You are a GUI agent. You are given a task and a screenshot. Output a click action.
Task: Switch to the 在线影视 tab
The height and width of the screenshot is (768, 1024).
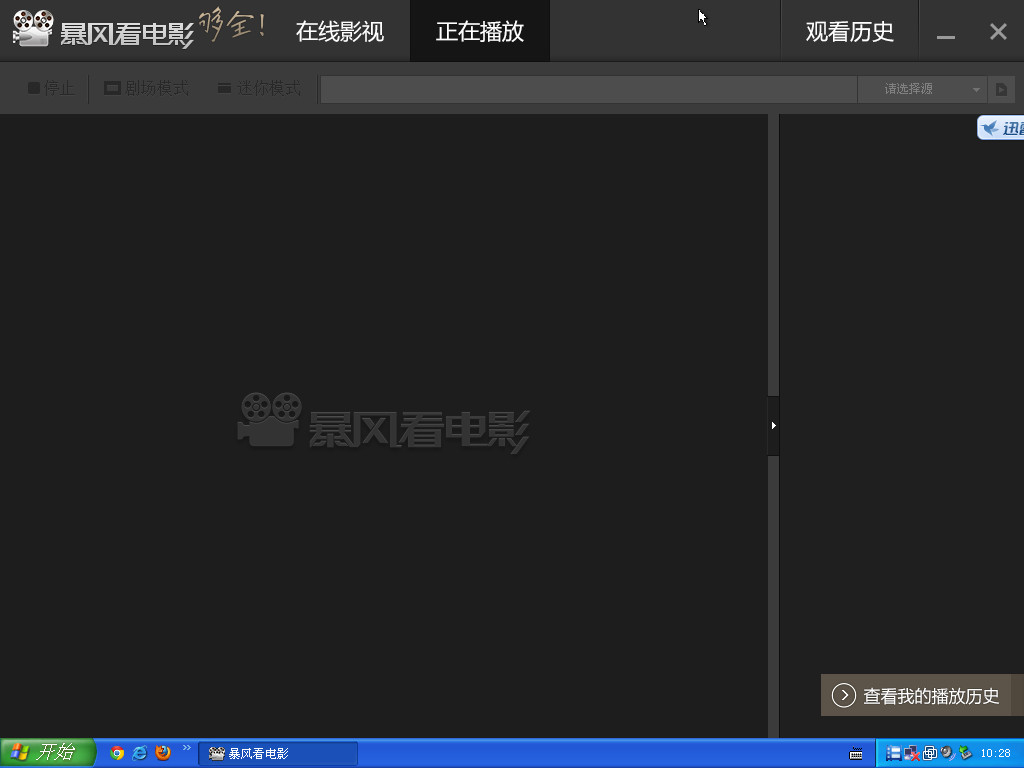[340, 31]
